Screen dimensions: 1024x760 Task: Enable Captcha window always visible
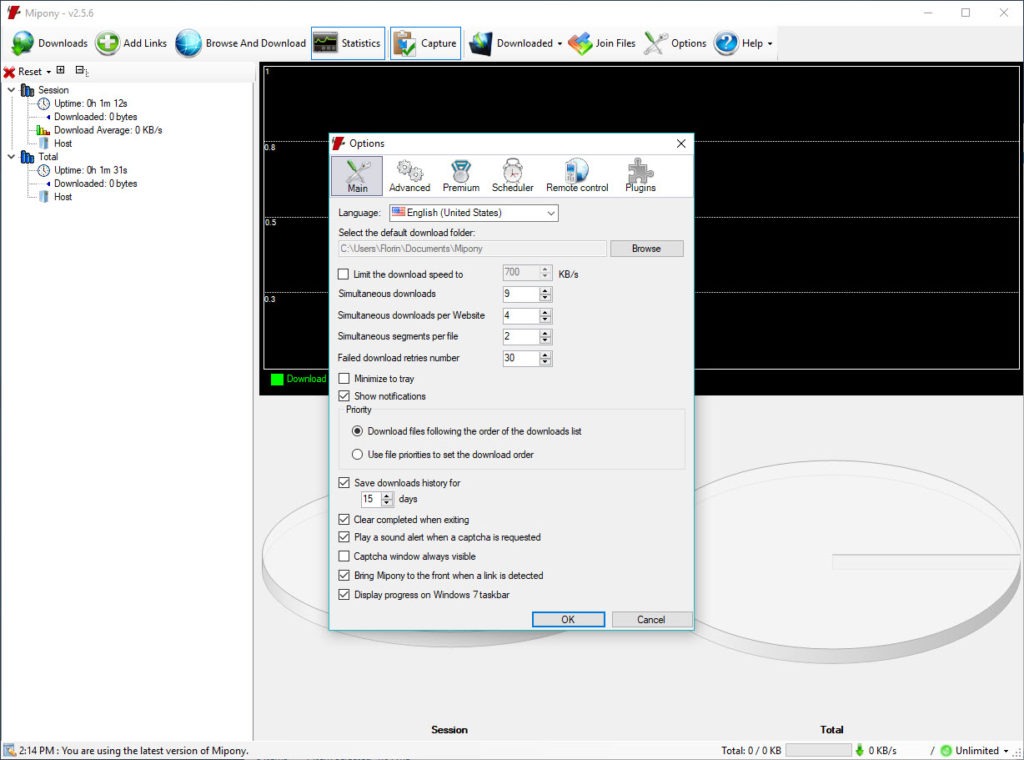344,556
